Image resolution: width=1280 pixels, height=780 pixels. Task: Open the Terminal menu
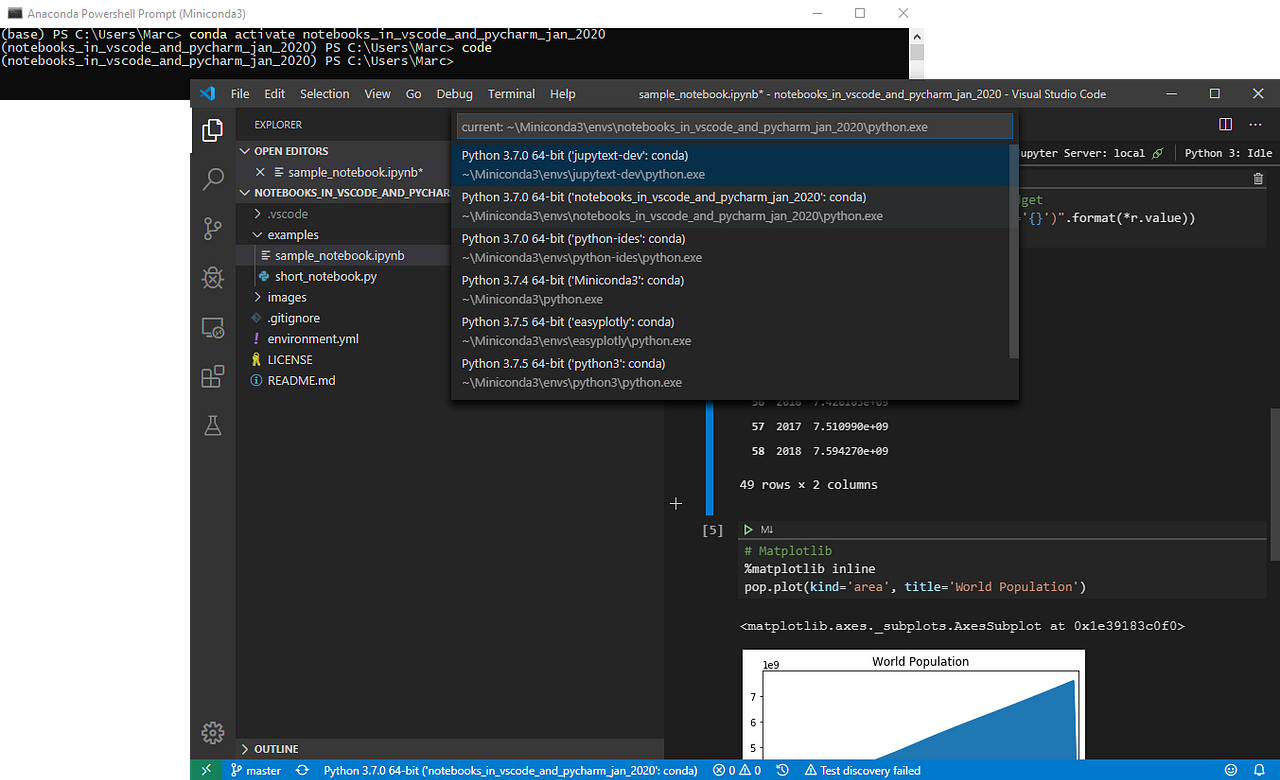(511, 93)
